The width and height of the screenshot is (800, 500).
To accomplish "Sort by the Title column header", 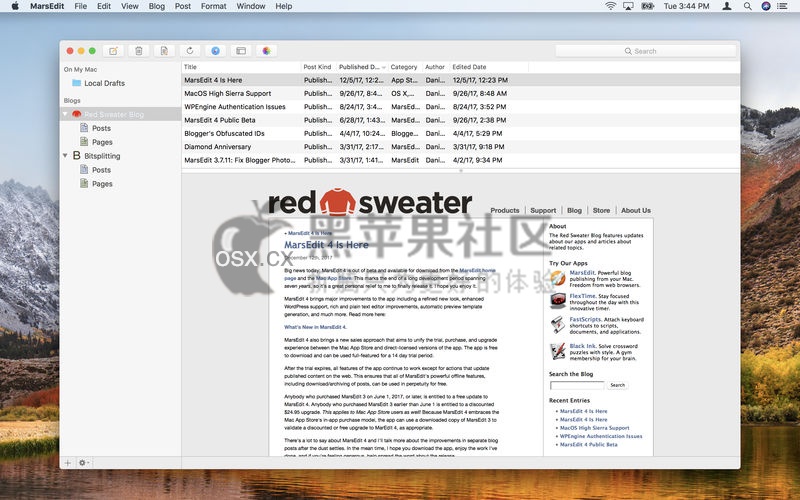I will (x=241, y=67).
